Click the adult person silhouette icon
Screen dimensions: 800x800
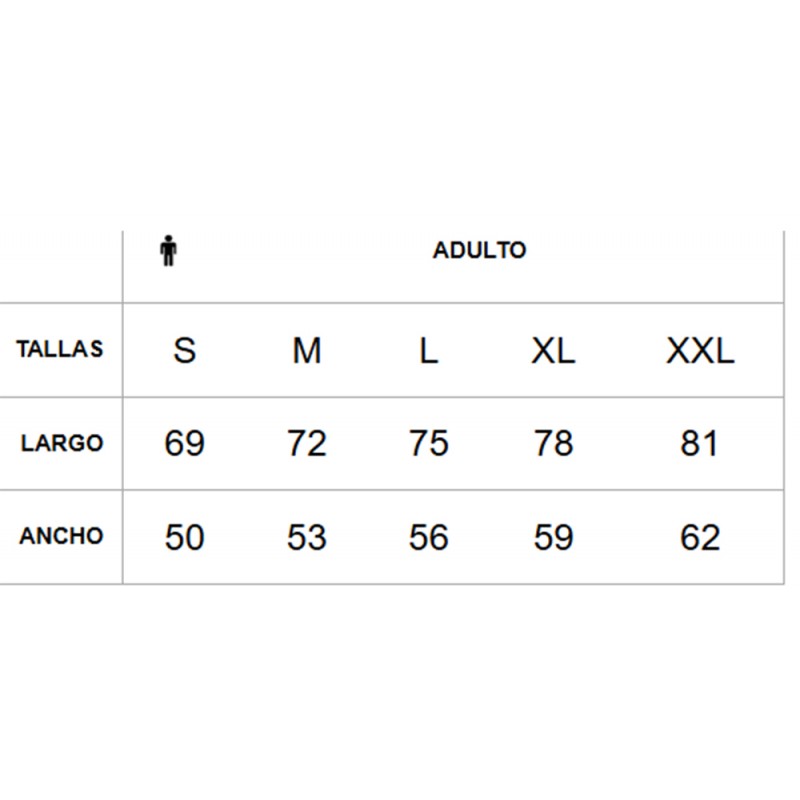click(168, 251)
